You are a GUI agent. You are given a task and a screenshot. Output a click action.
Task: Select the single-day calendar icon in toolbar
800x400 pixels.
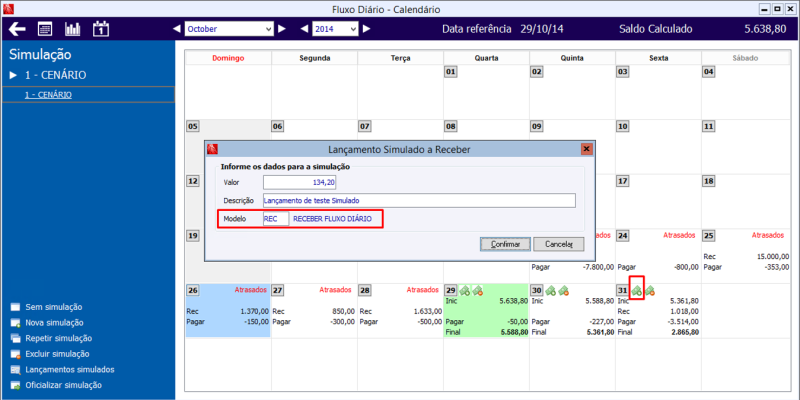pyautogui.click(x=101, y=29)
